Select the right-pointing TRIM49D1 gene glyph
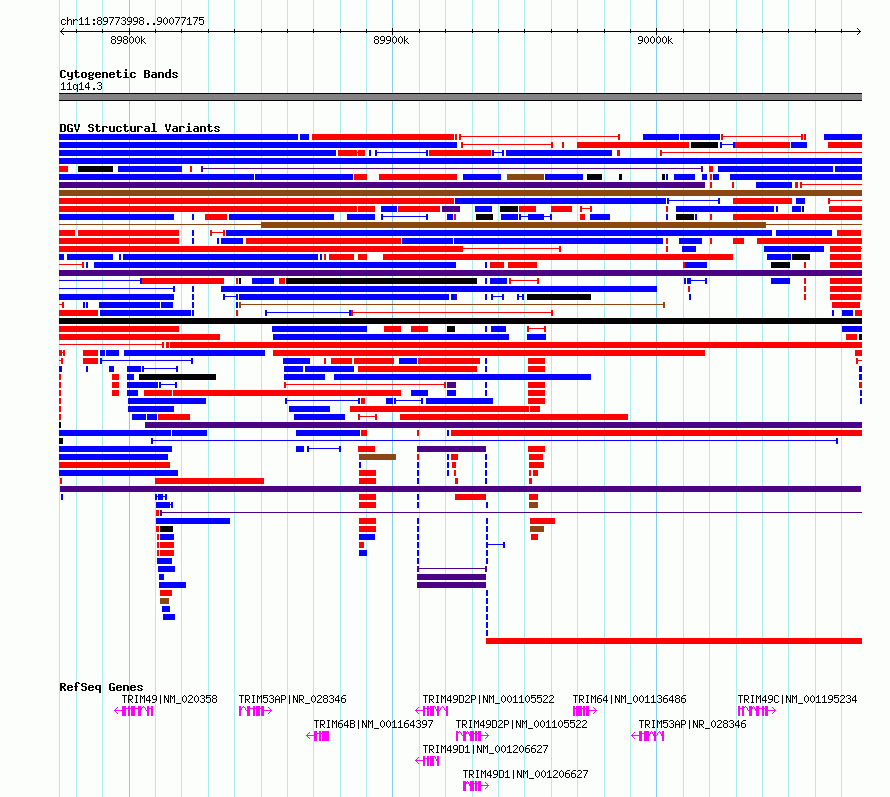Viewport: 890px width, 797px height. 476,786
